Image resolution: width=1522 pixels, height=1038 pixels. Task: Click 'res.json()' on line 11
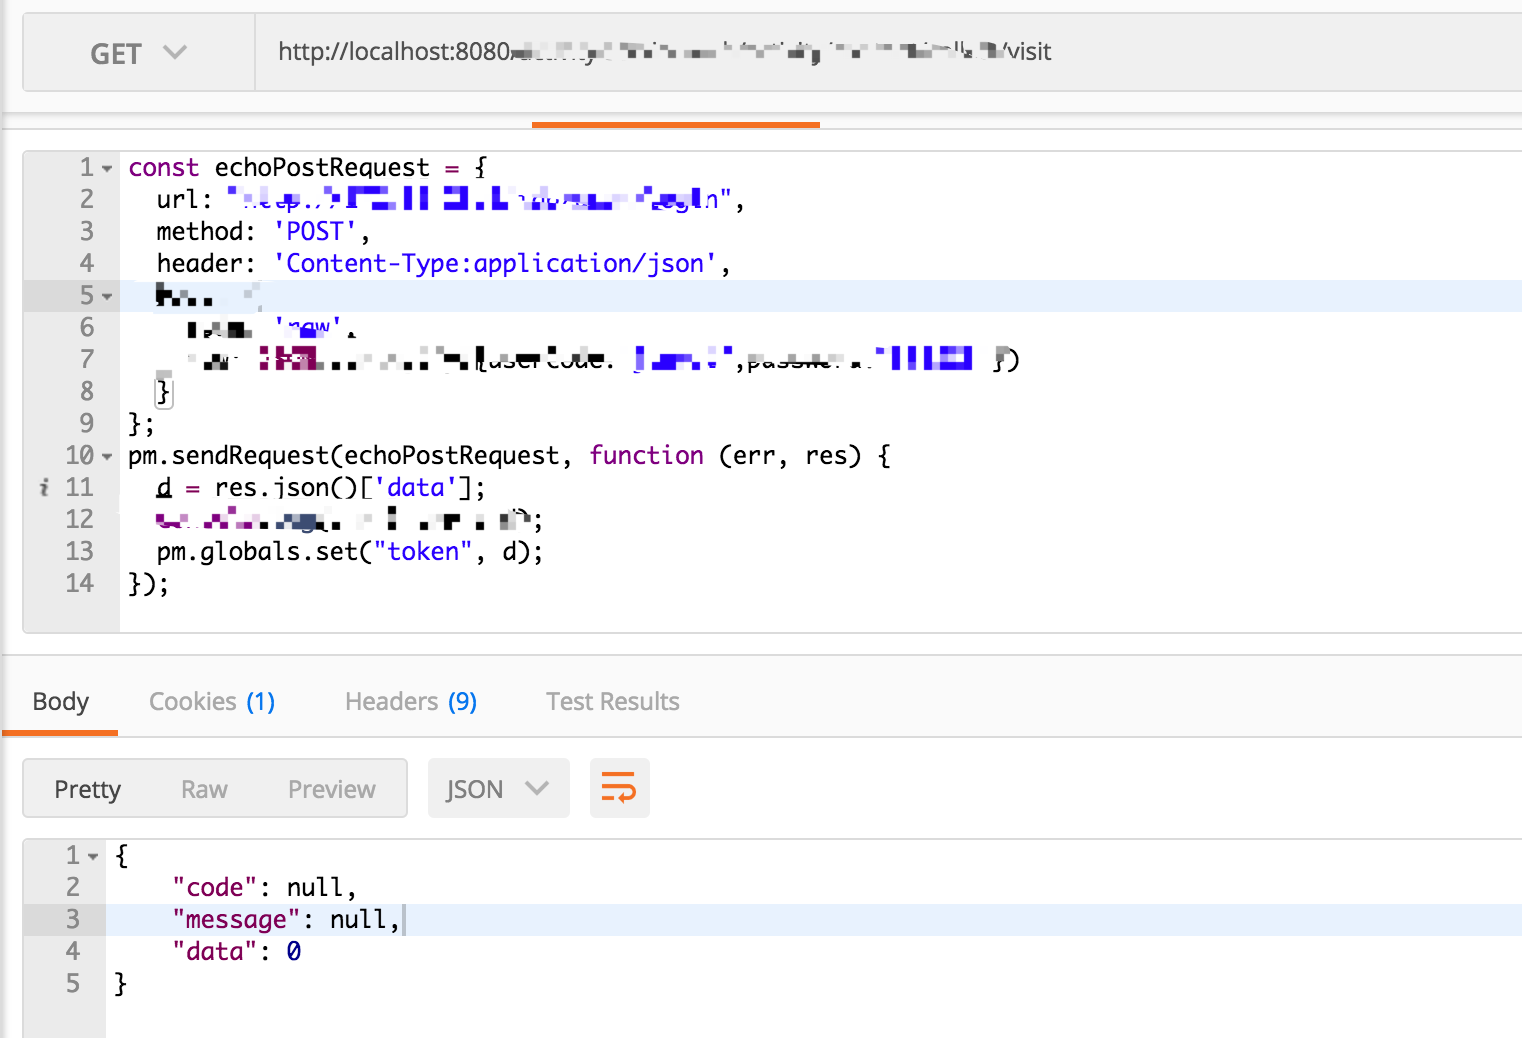(x=286, y=487)
